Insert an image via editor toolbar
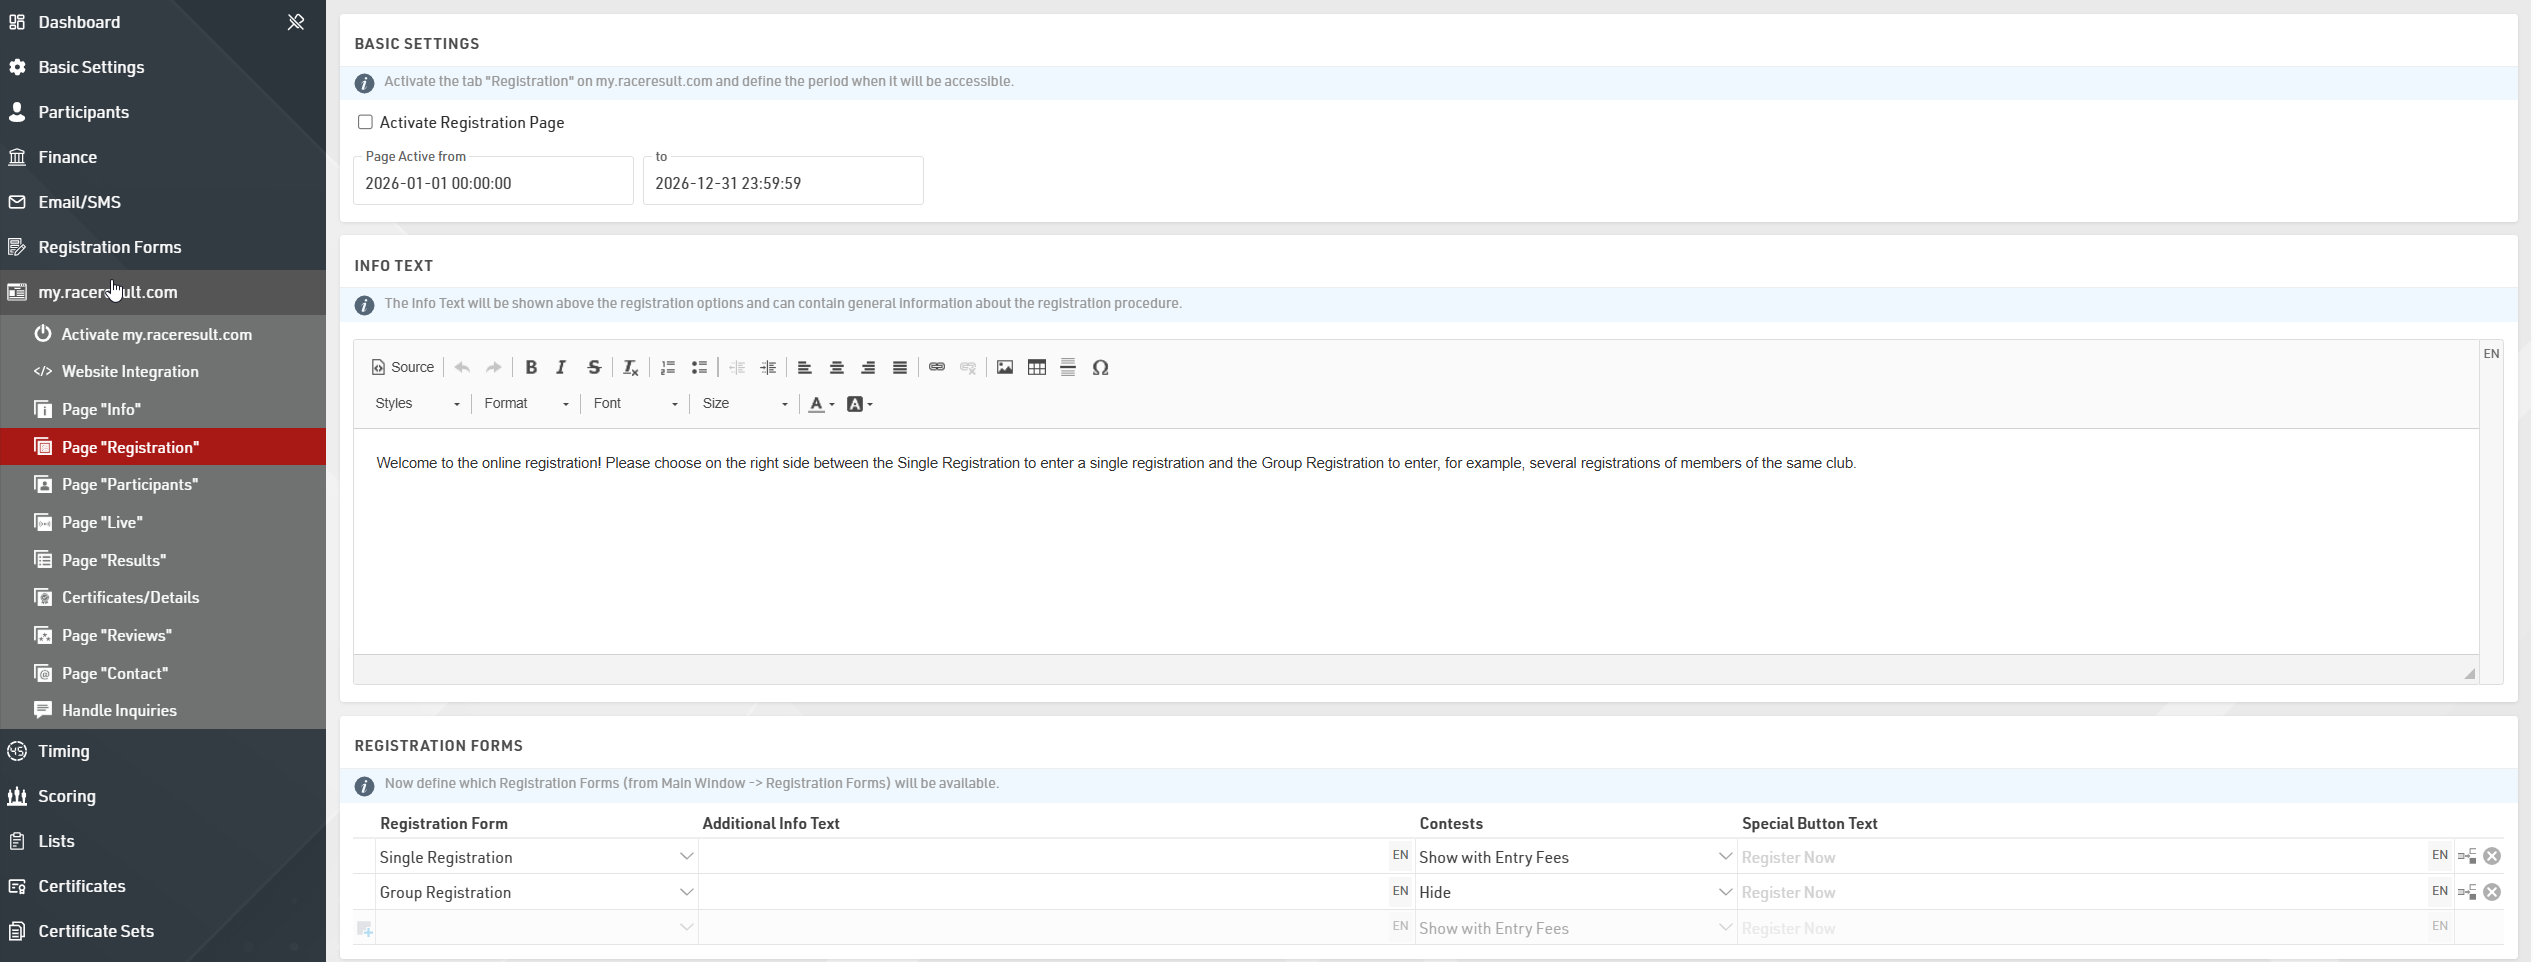The image size is (2533, 962). (x=1004, y=367)
